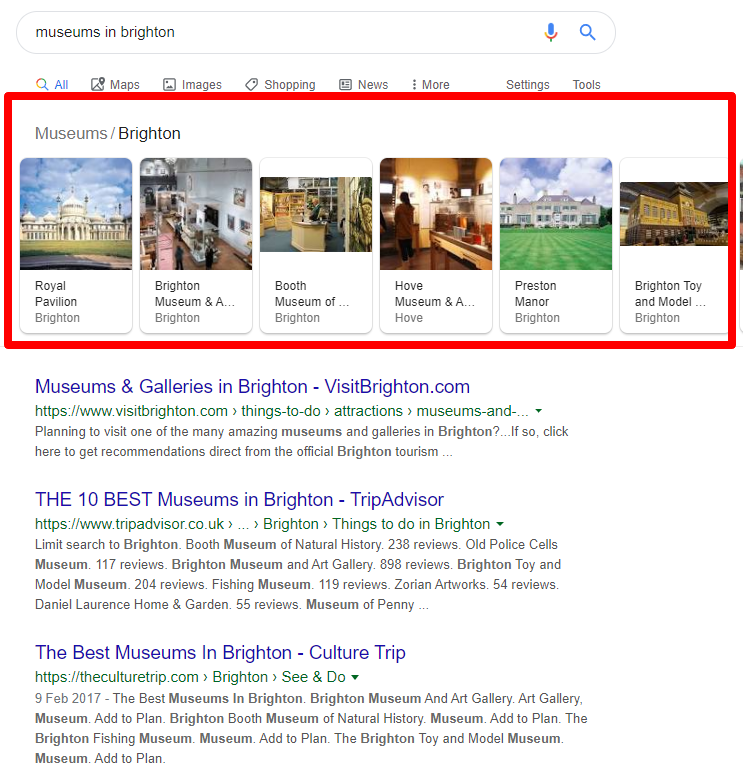
Task: Open Tools in the search toolbar
Action: coord(586,85)
